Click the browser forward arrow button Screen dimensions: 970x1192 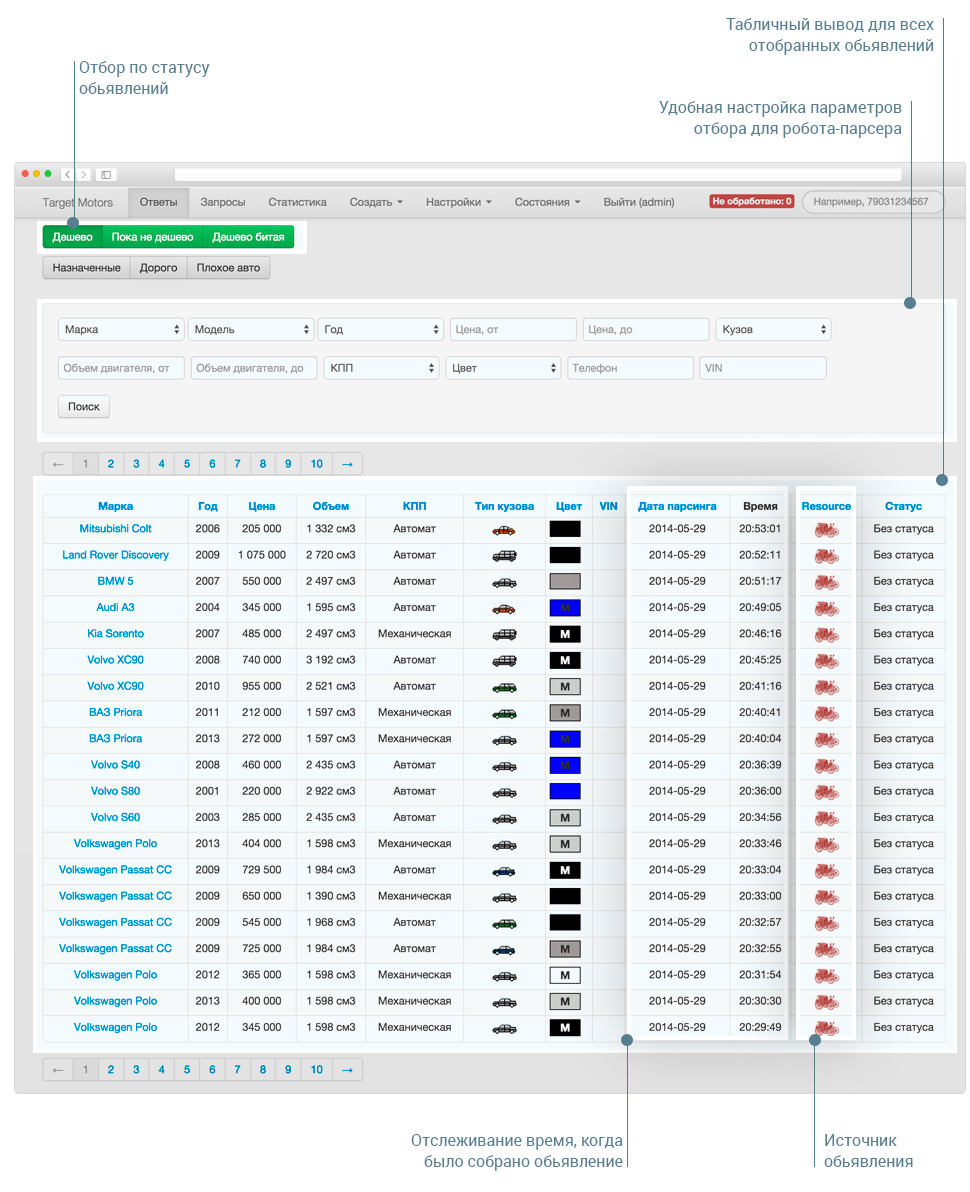[x=84, y=174]
